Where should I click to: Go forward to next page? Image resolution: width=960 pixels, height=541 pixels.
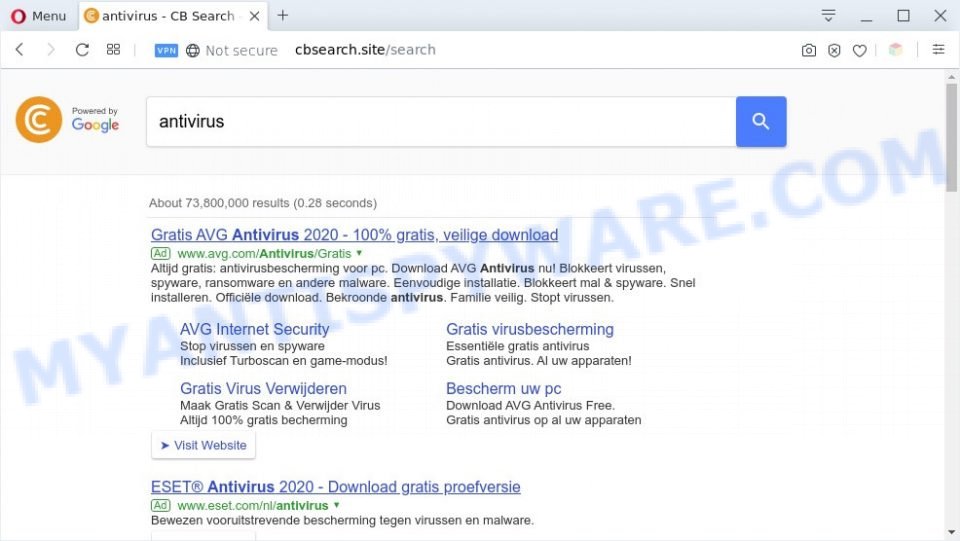(51, 50)
